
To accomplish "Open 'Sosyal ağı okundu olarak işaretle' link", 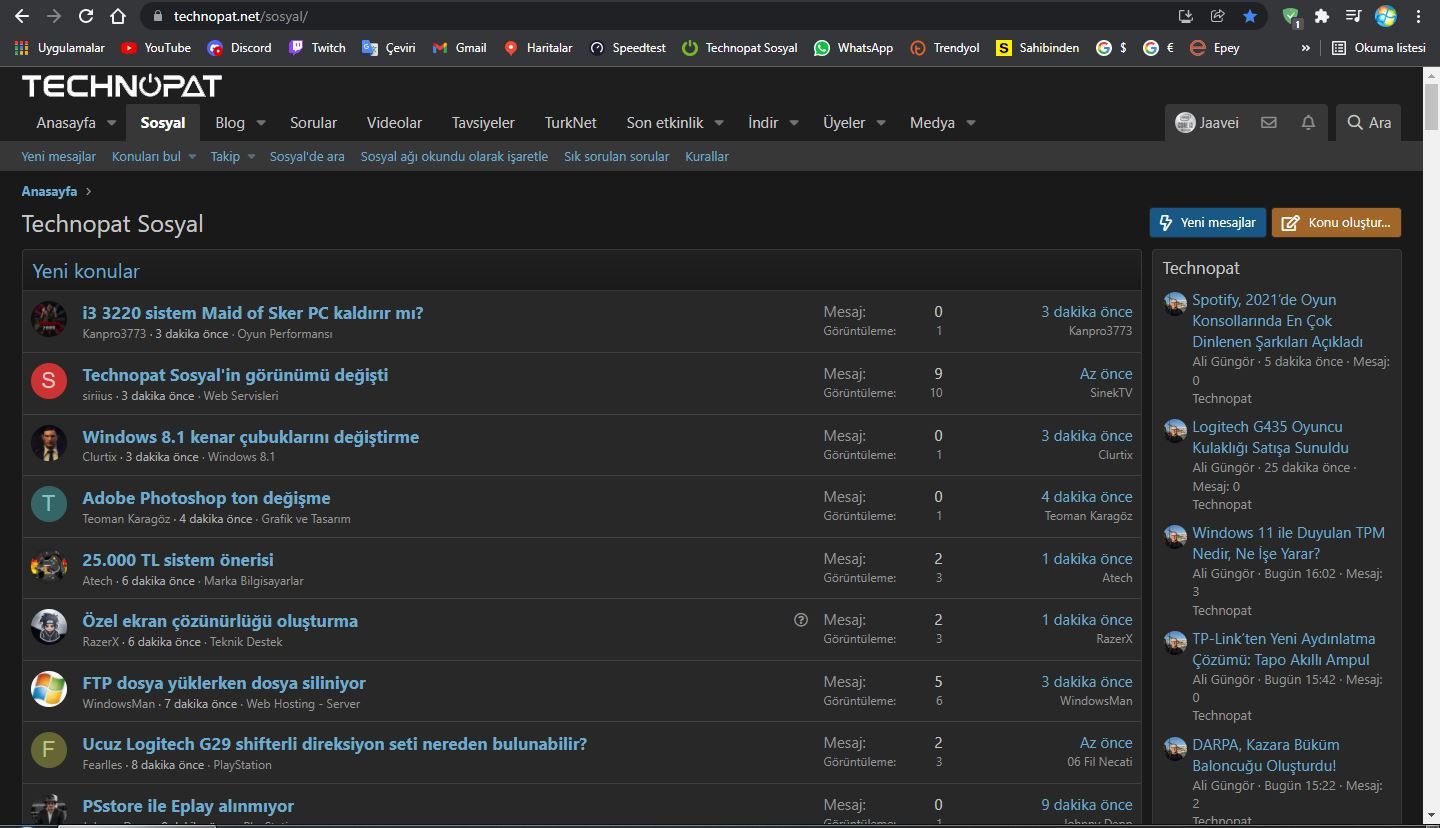I will tap(454, 157).
